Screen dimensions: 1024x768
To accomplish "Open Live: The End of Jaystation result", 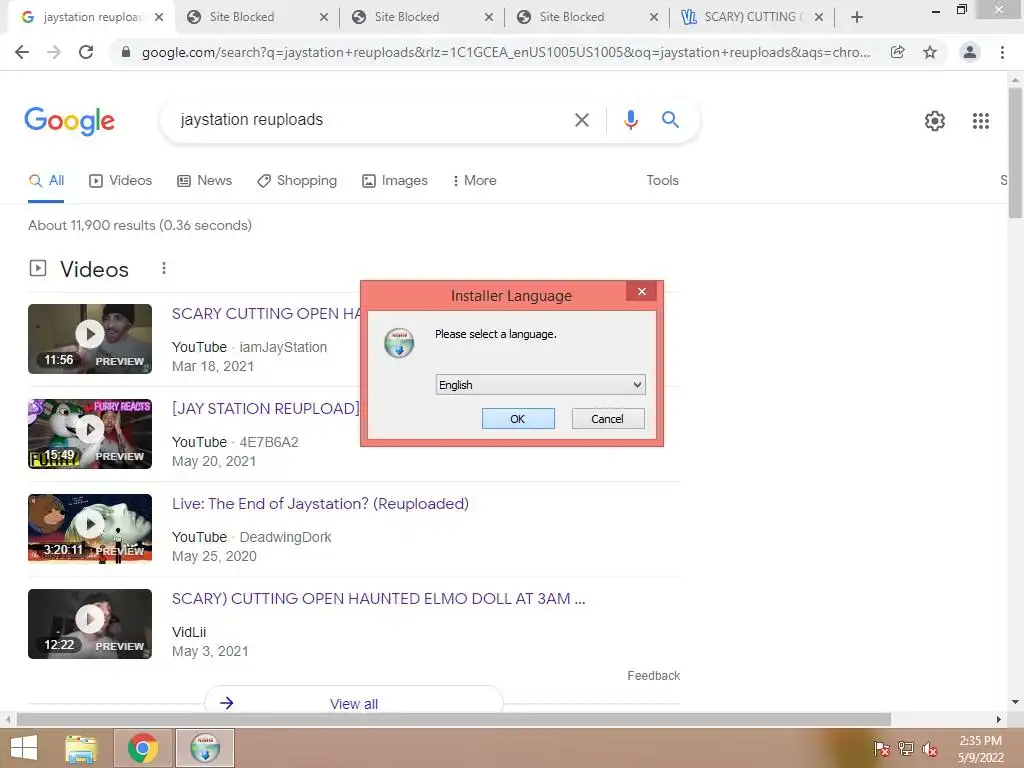I will pyautogui.click(x=320, y=504).
